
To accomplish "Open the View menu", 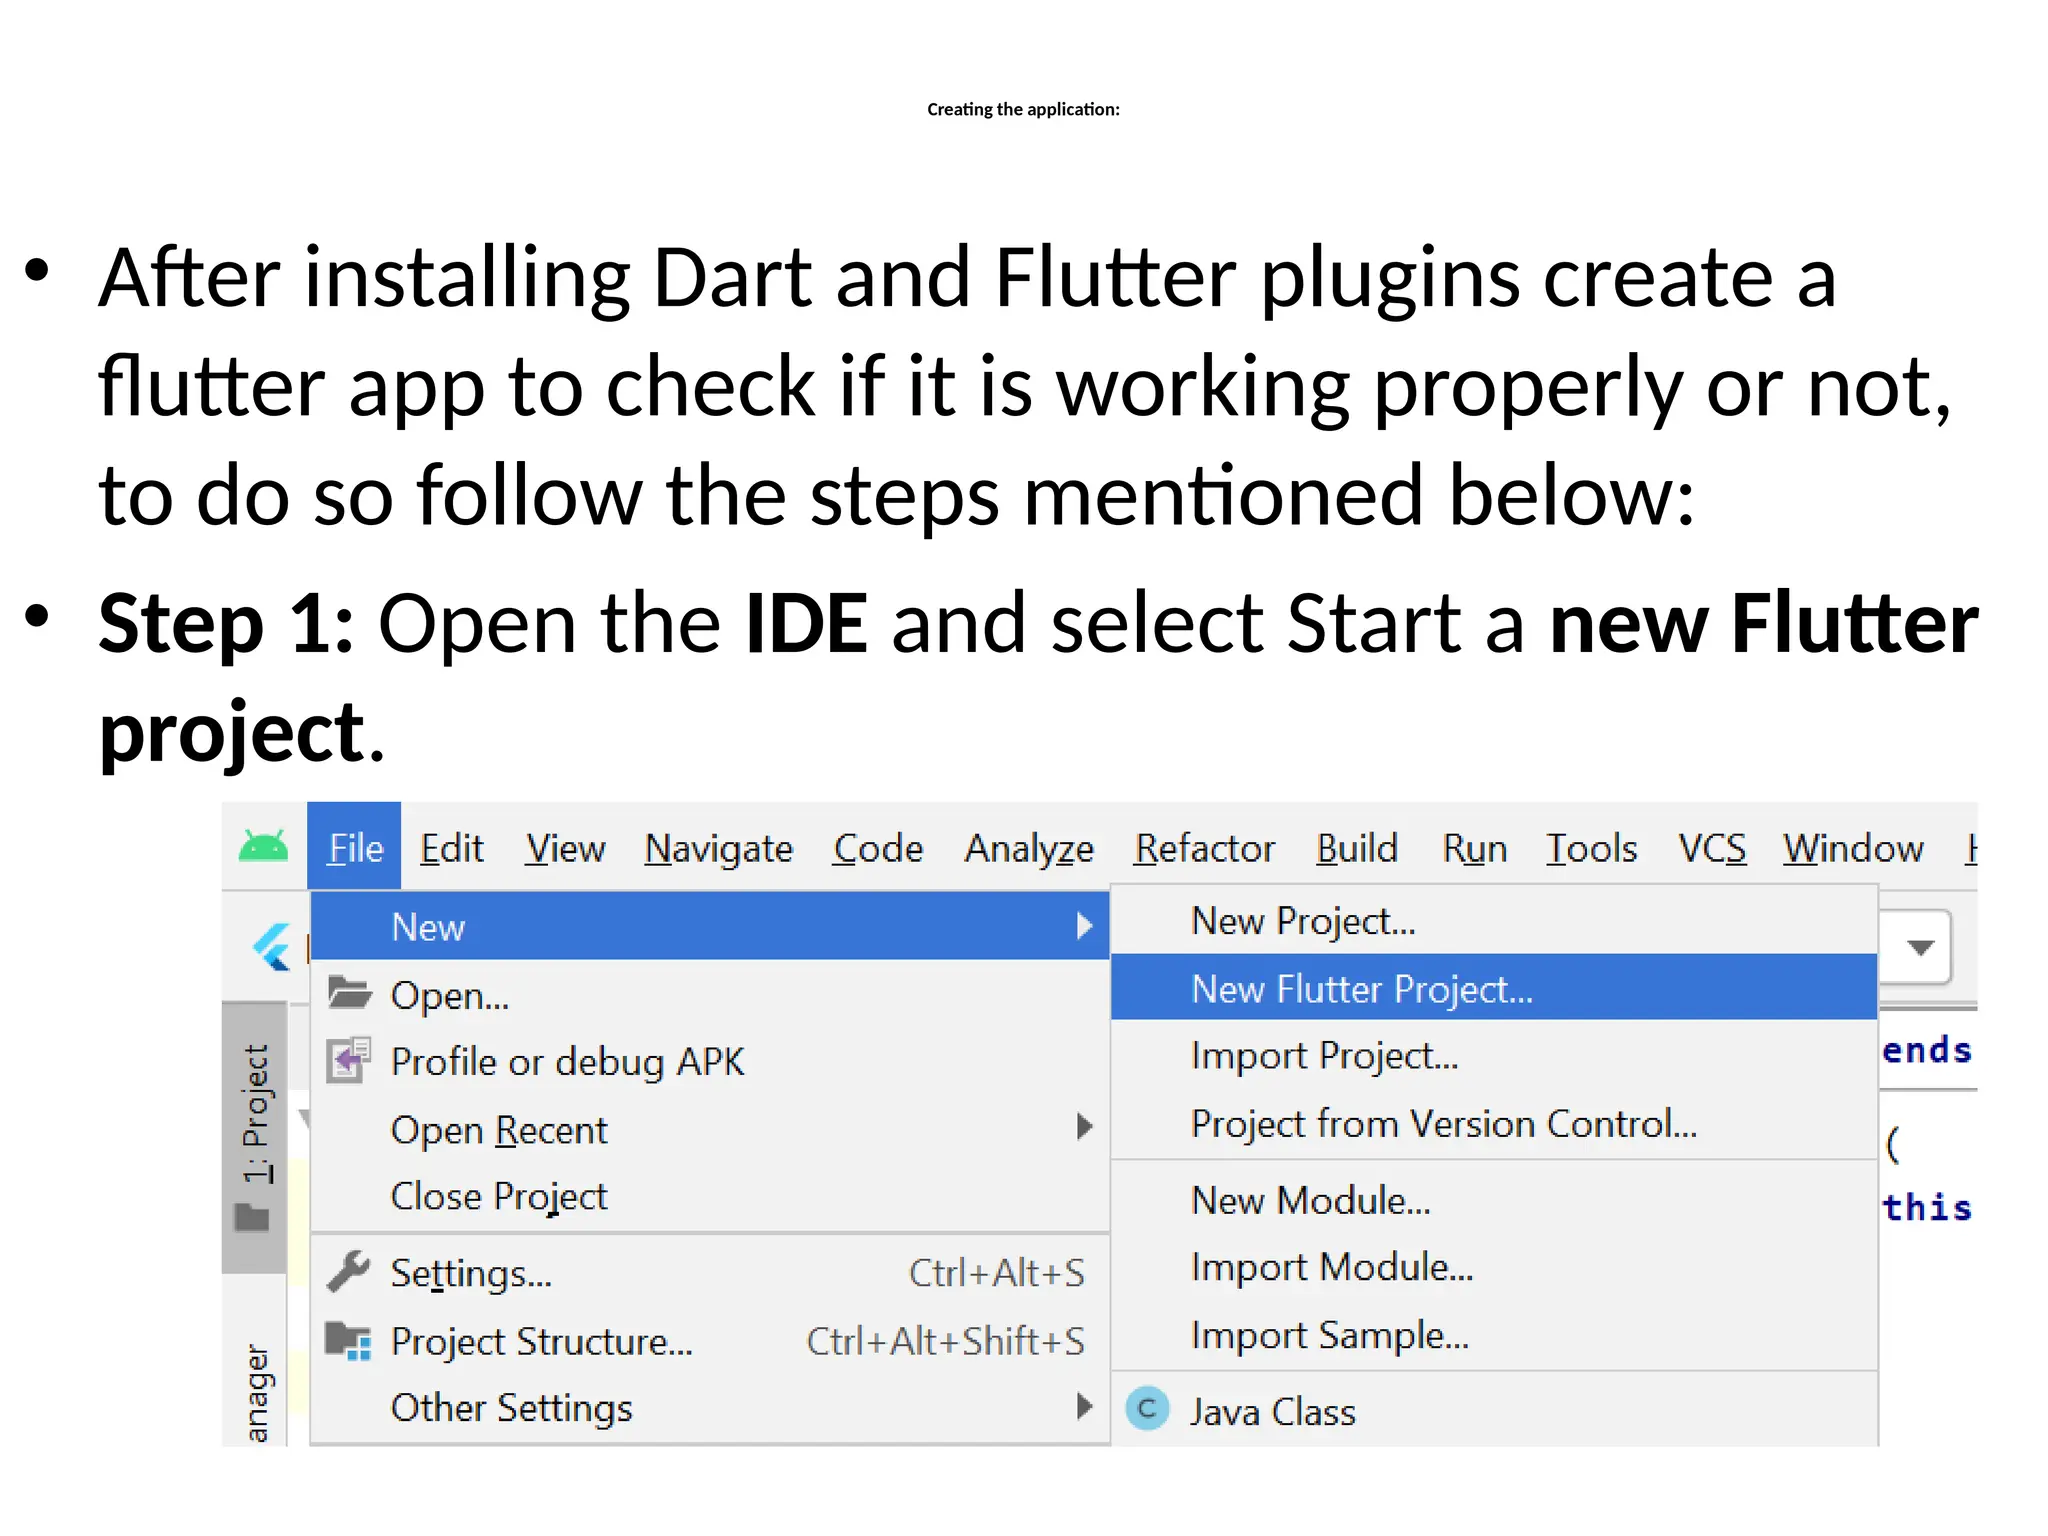I will coord(565,848).
